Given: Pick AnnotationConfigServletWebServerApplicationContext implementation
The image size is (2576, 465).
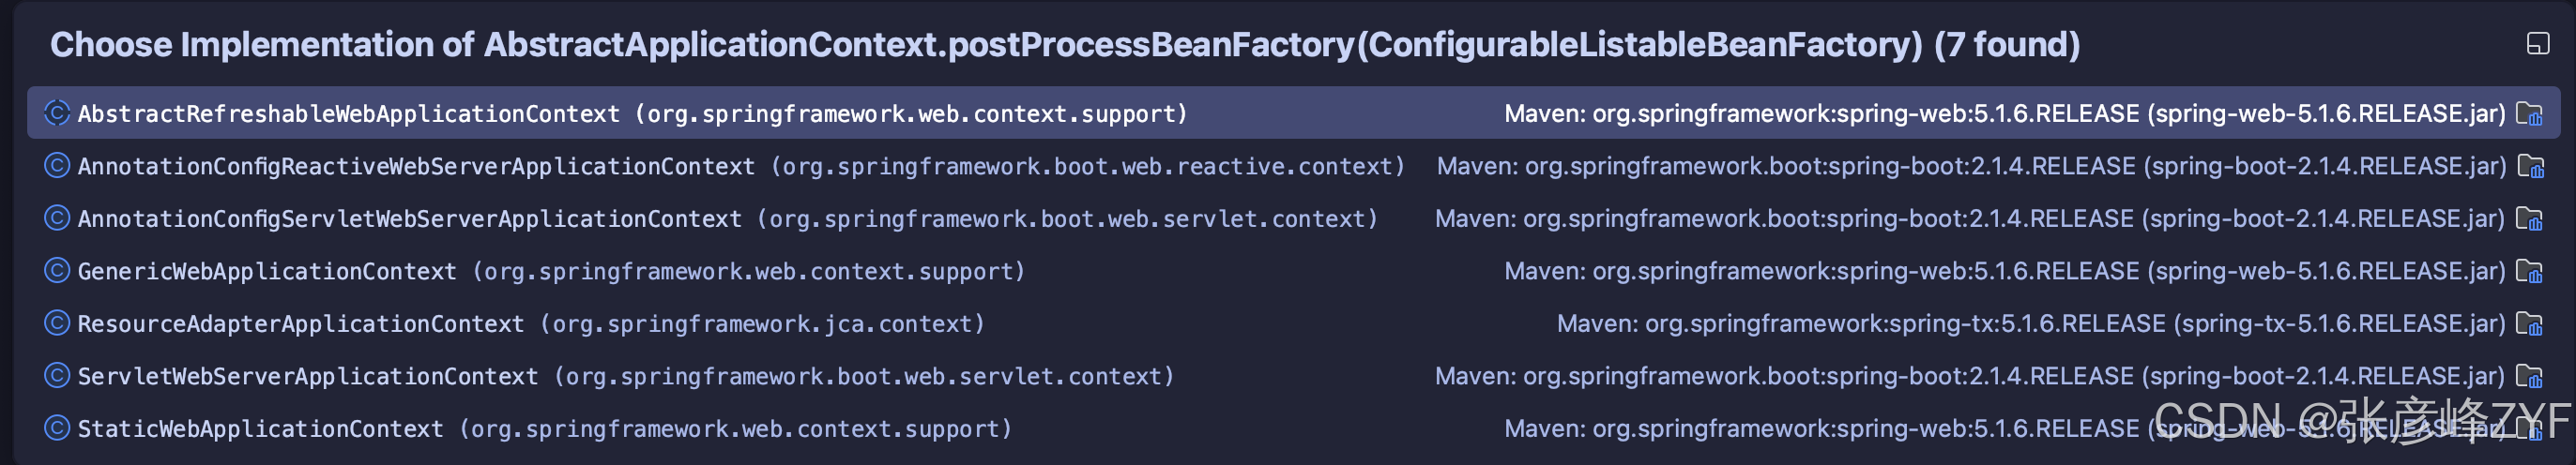Looking at the screenshot, I should coord(409,219).
